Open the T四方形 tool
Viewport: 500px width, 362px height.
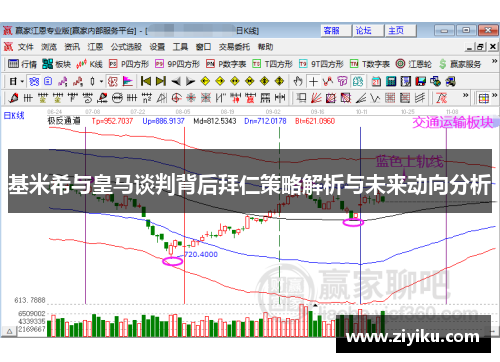tap(272, 64)
